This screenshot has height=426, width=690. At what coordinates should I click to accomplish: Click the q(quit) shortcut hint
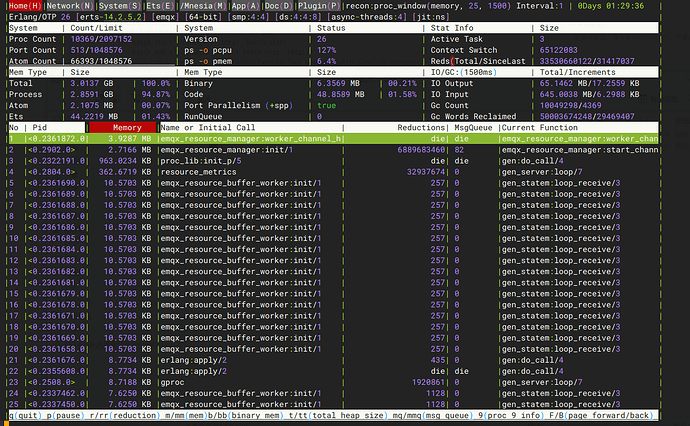[x=25, y=415]
